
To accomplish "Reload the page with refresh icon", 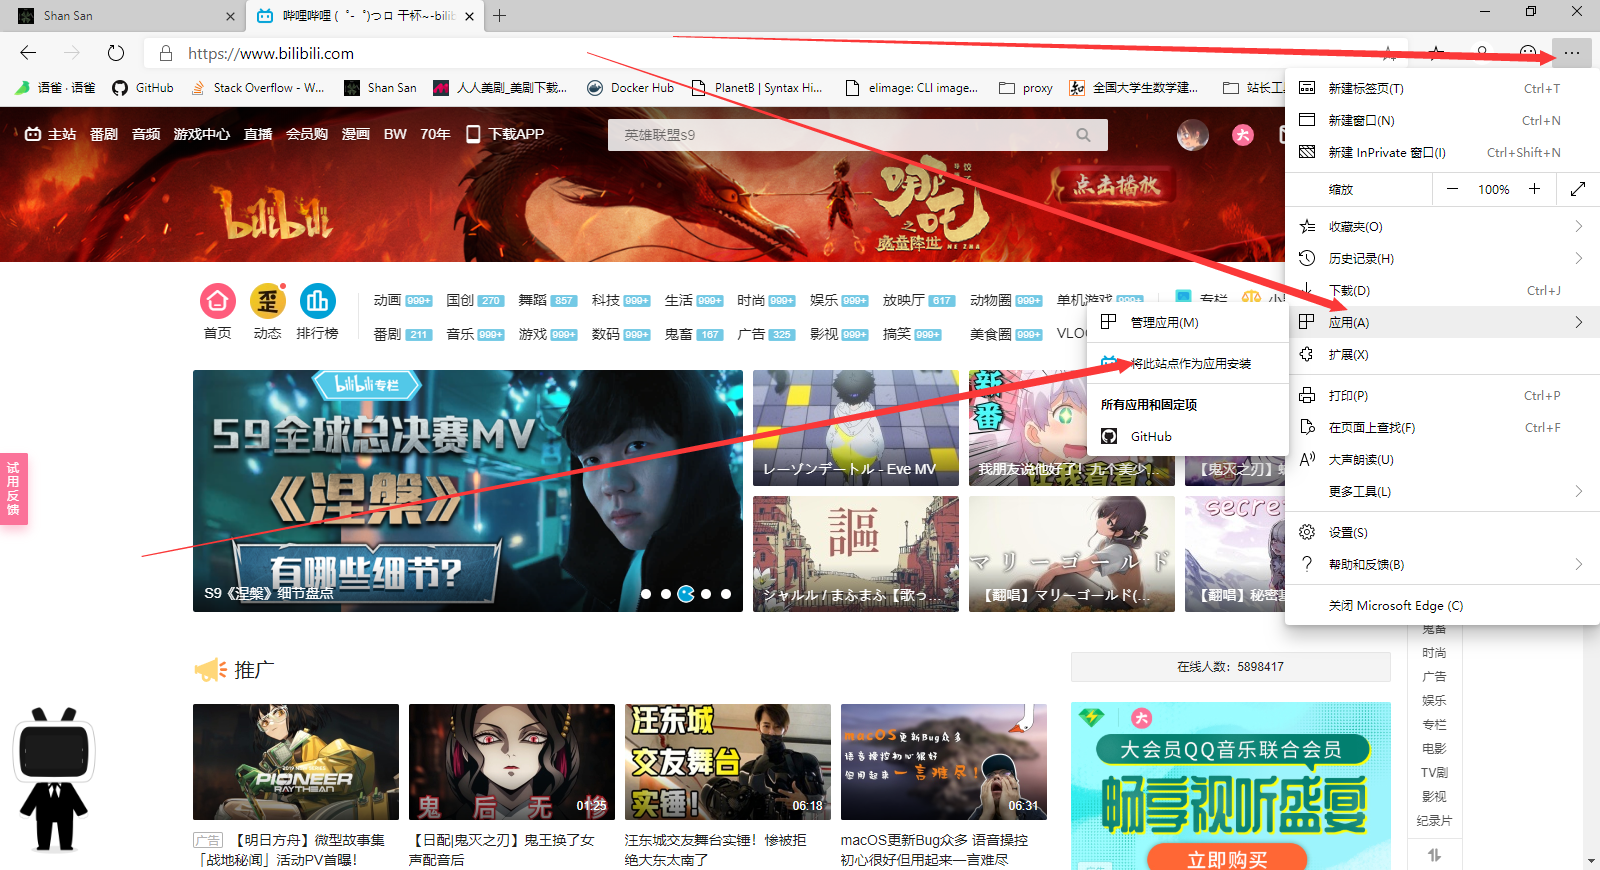I will (116, 53).
